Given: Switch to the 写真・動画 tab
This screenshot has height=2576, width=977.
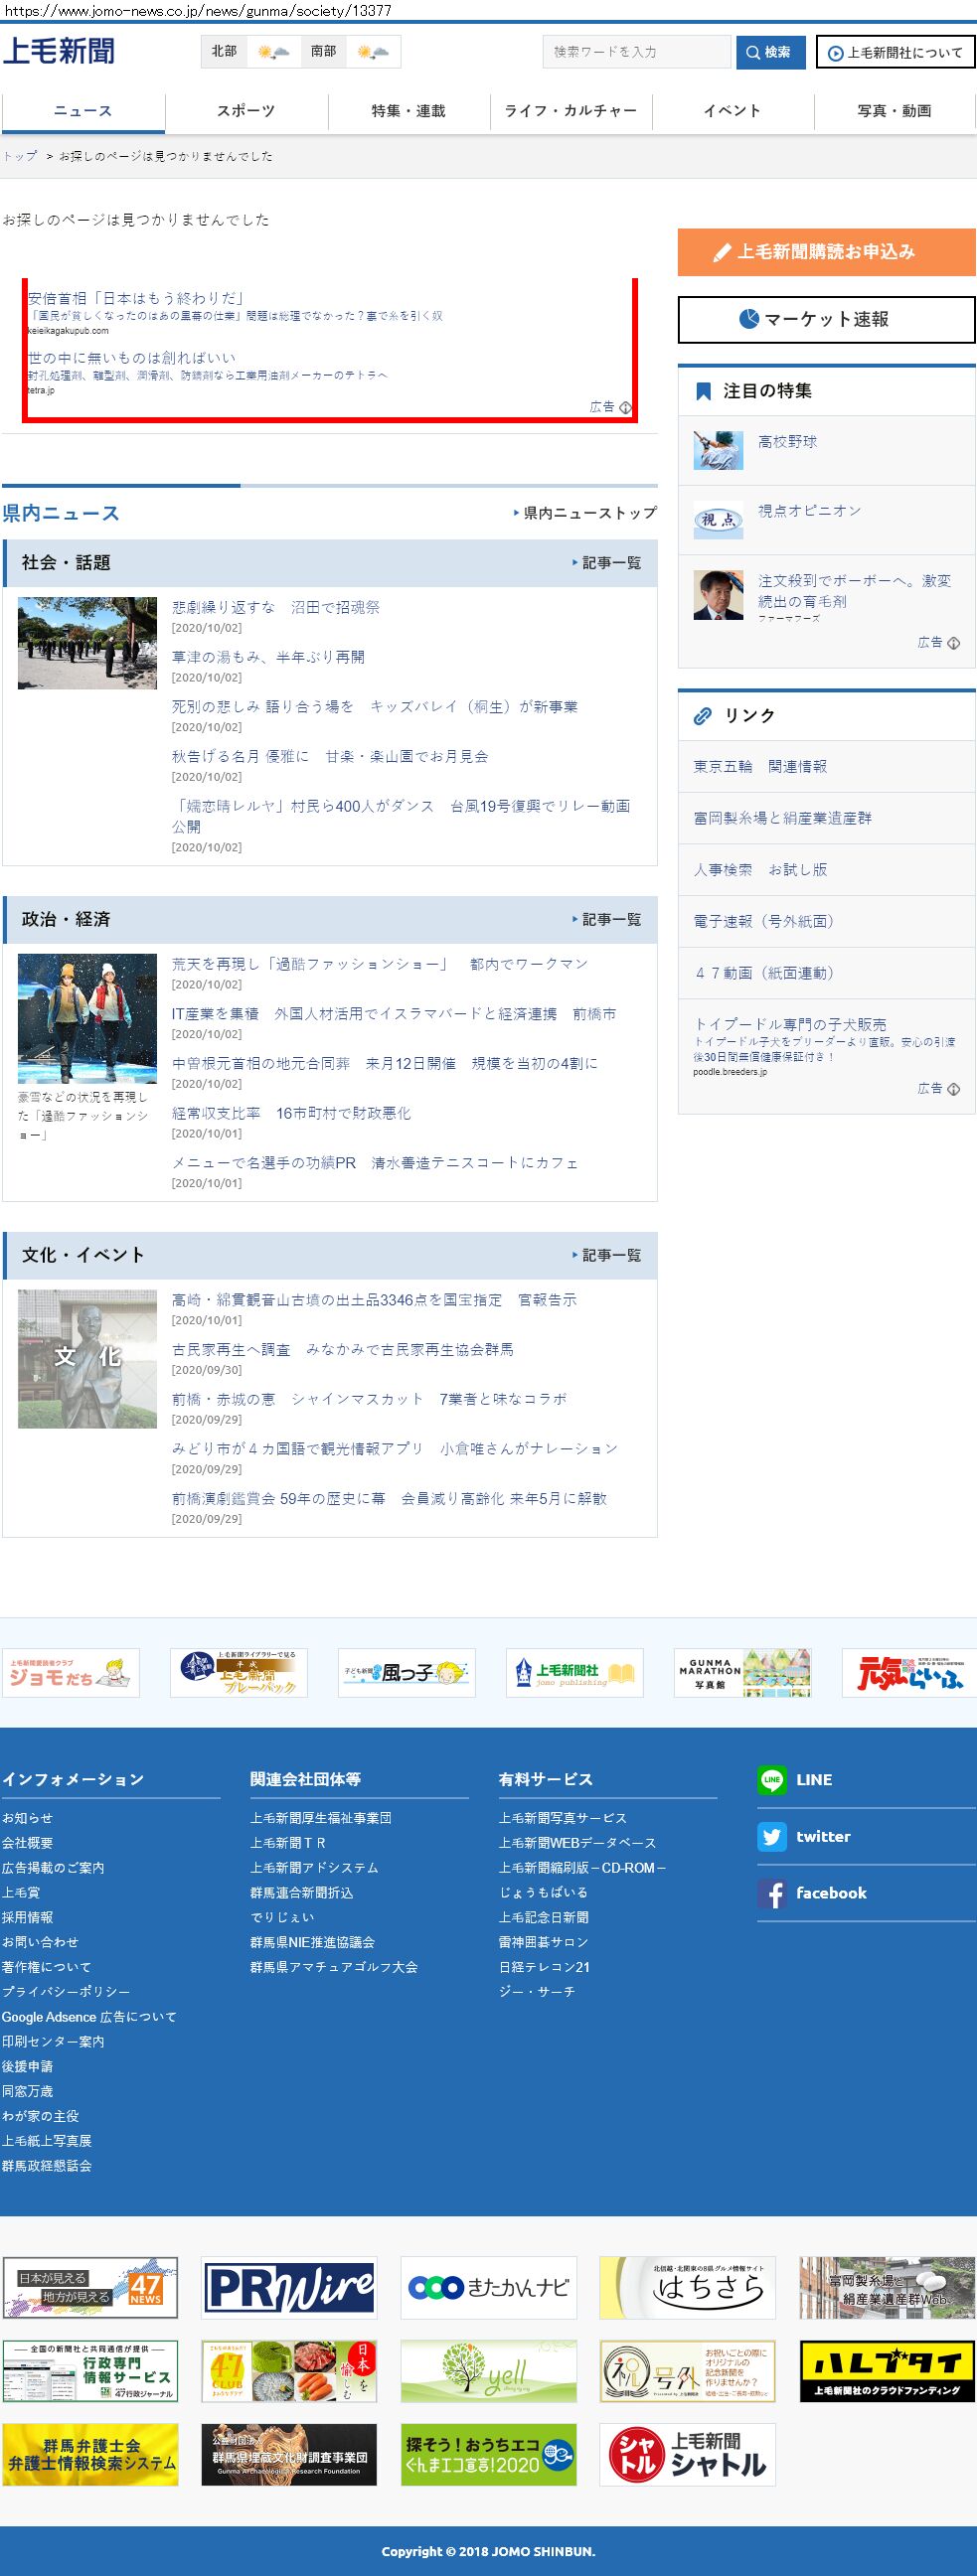Looking at the screenshot, I should coord(894,111).
